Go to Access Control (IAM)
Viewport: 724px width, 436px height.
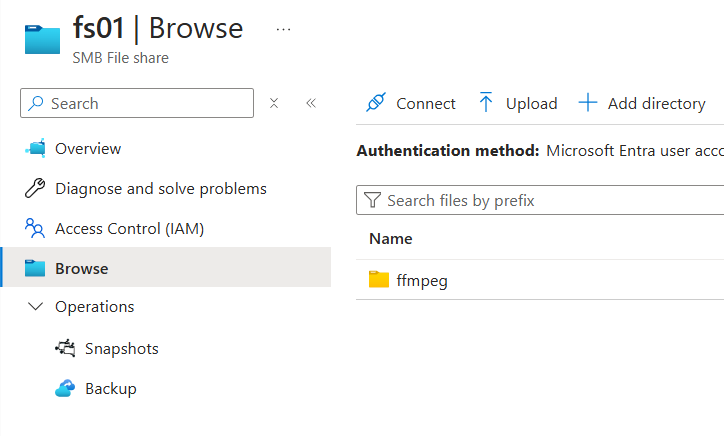point(129,229)
